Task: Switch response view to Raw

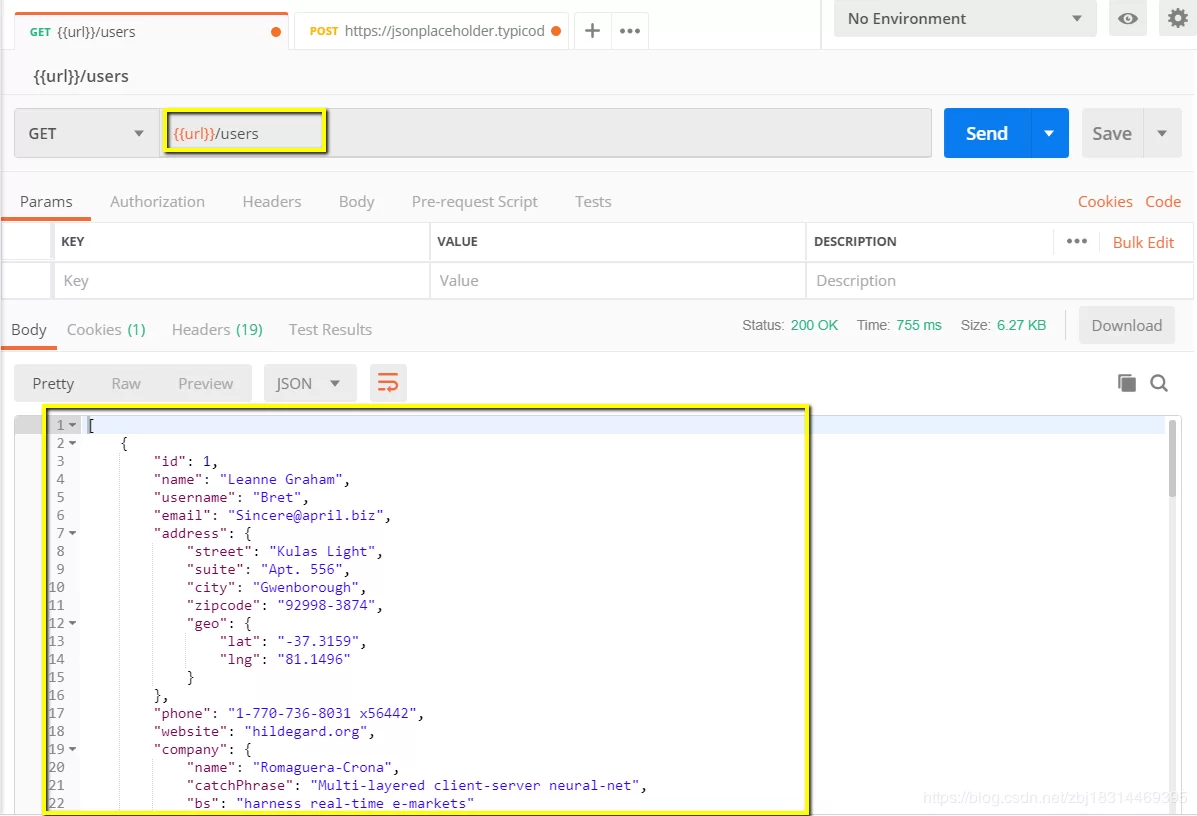Action: coord(126,383)
